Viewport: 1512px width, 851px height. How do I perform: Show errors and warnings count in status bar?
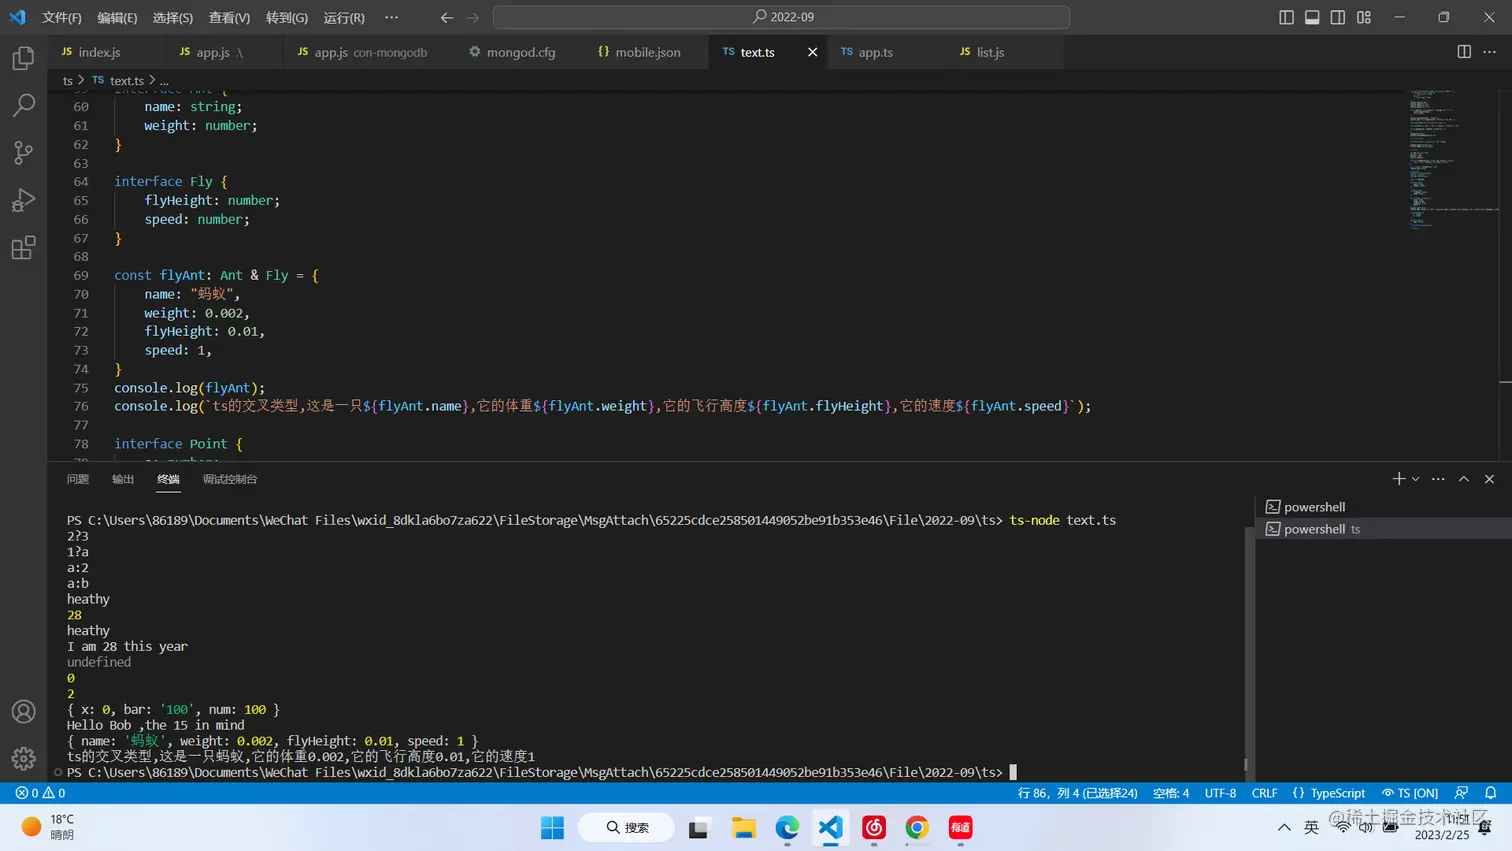(40, 793)
